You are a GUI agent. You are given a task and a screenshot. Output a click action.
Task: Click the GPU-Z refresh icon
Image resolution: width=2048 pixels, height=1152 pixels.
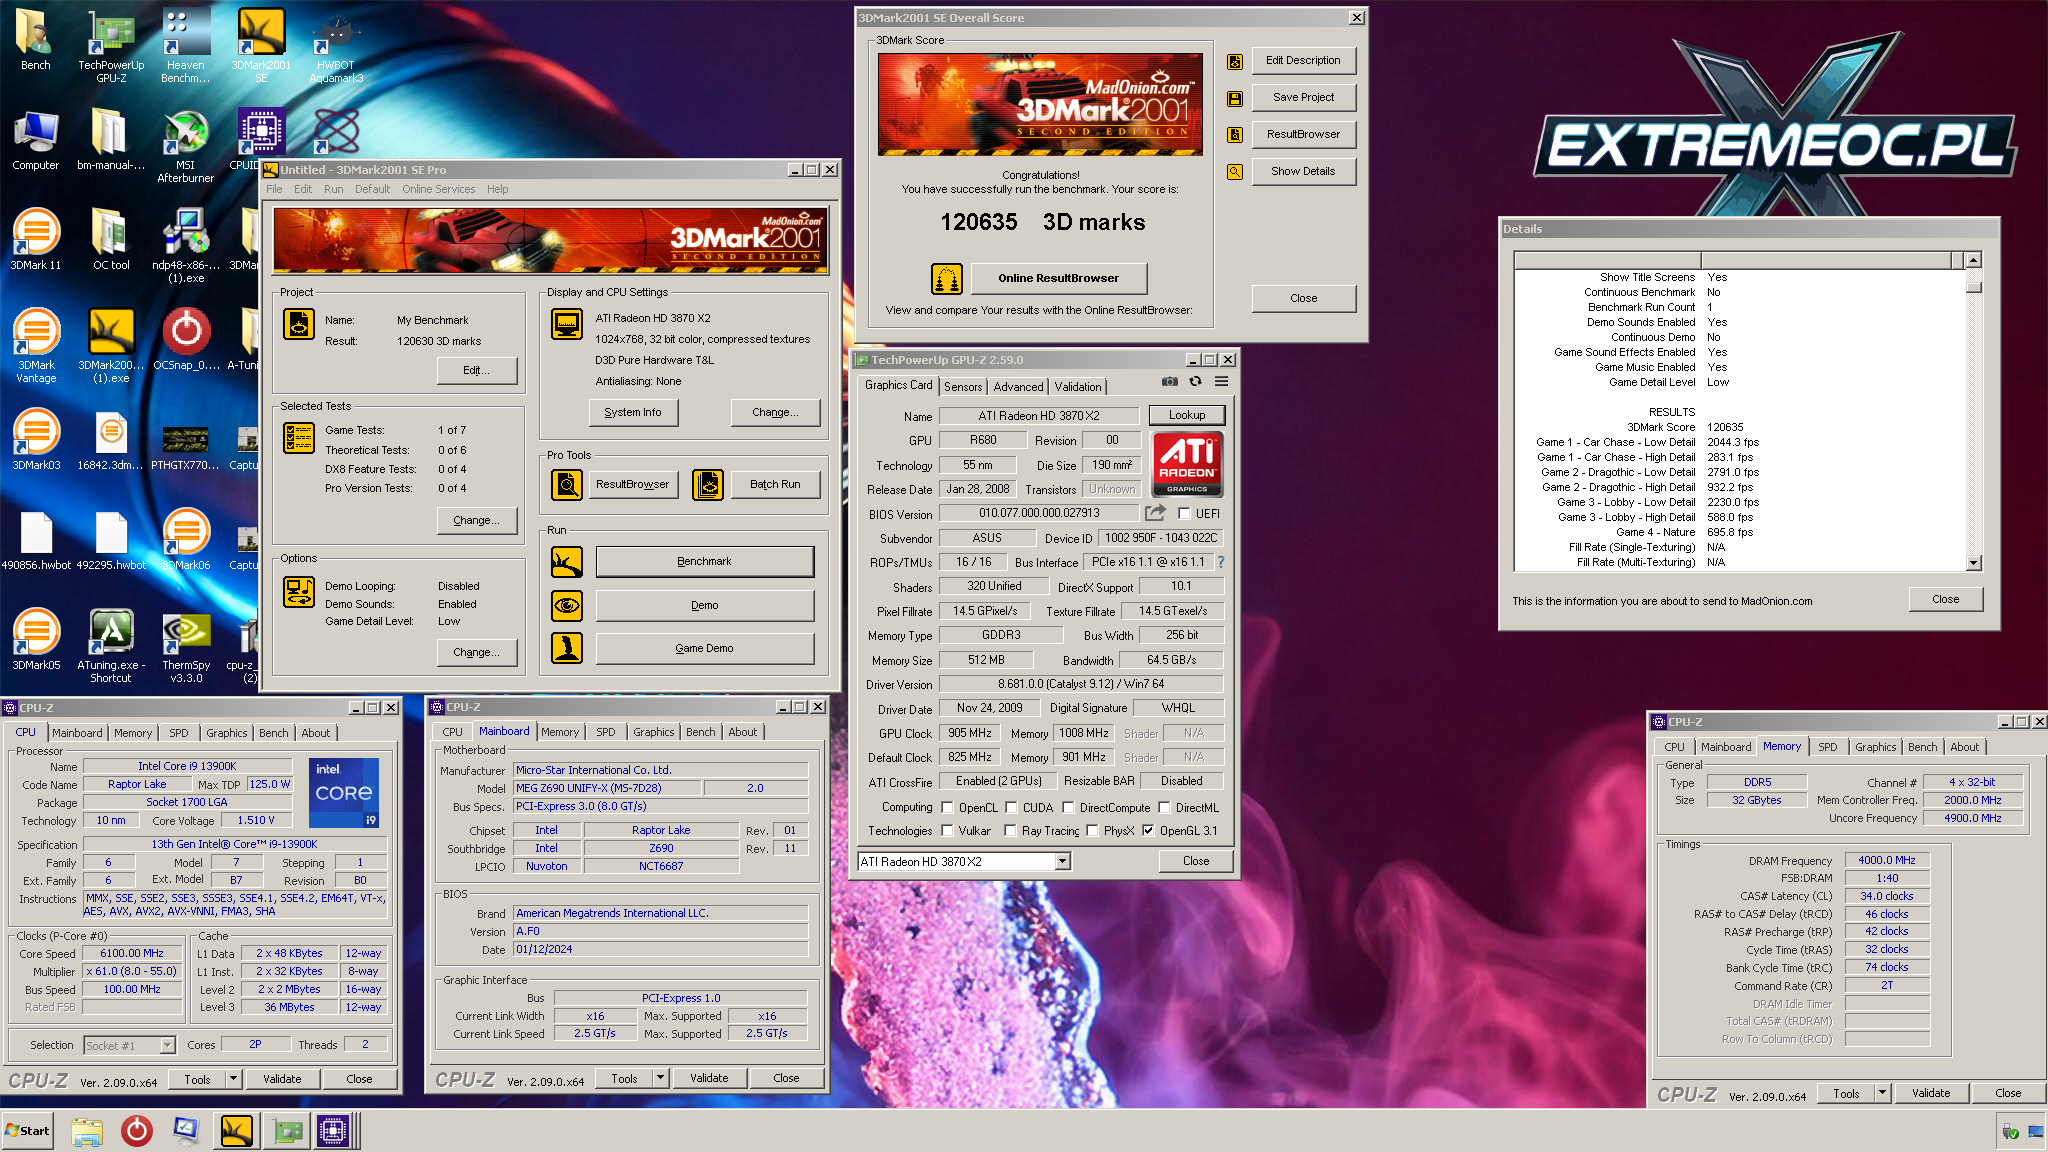pos(1195,381)
